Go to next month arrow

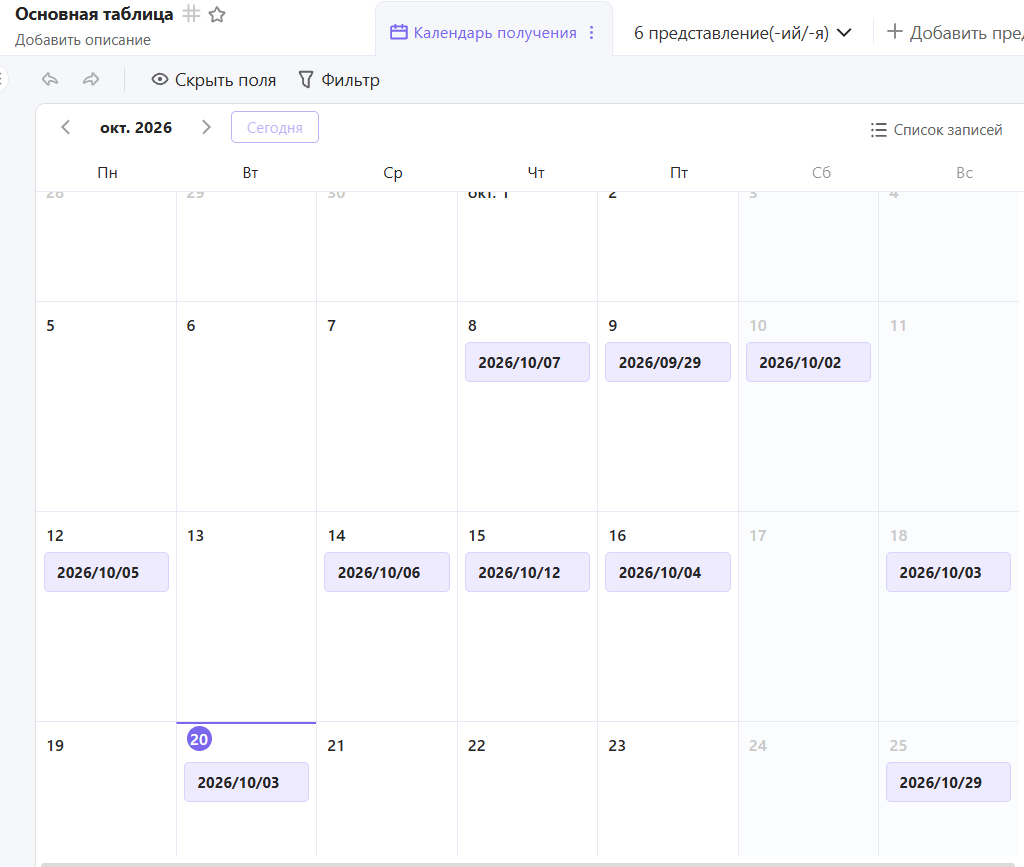(x=206, y=127)
